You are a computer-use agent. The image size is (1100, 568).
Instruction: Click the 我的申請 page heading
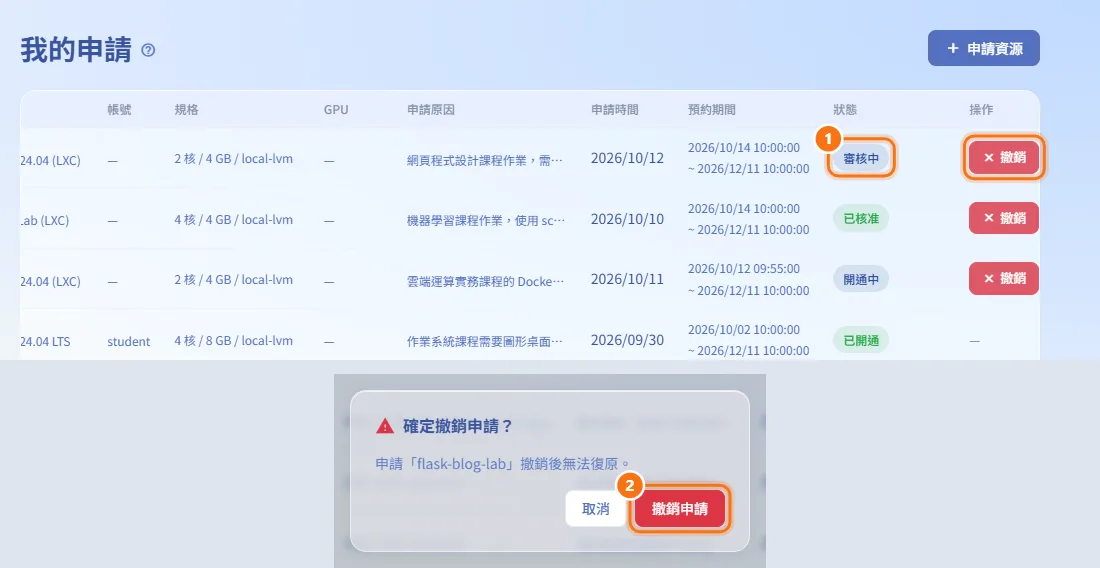[76, 50]
